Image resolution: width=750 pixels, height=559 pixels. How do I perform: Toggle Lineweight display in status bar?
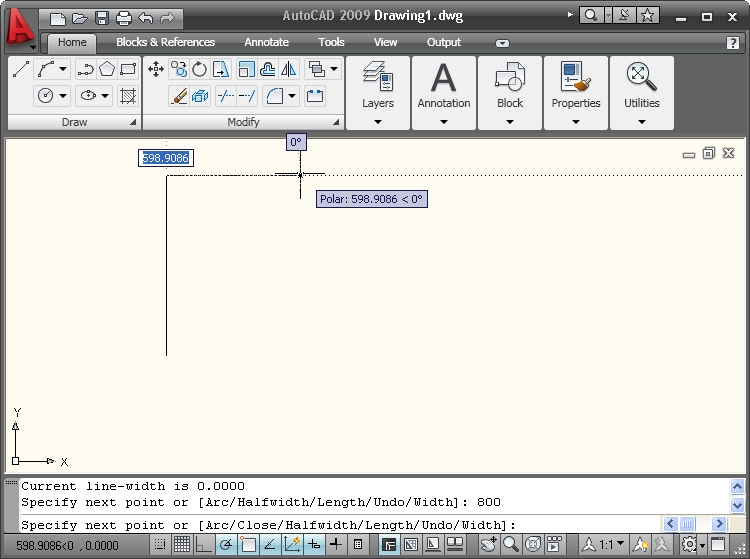point(336,544)
